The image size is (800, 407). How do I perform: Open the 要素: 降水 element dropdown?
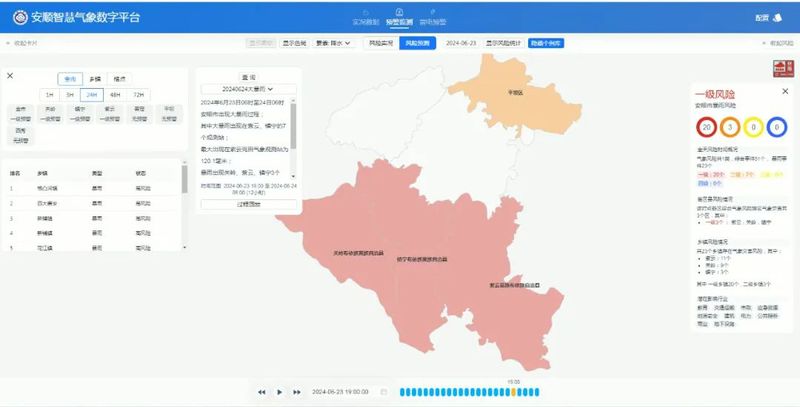coord(334,43)
